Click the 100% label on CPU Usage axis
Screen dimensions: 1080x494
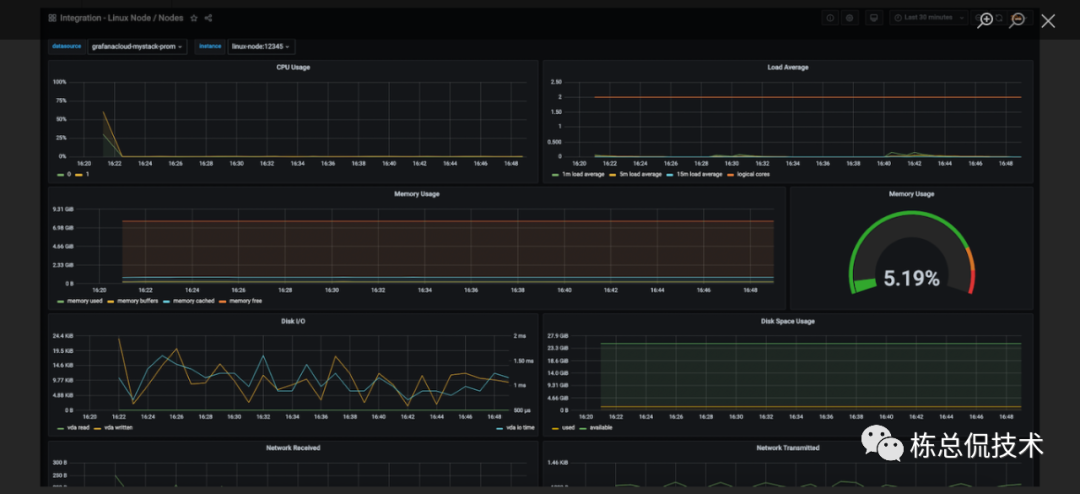pos(59,82)
